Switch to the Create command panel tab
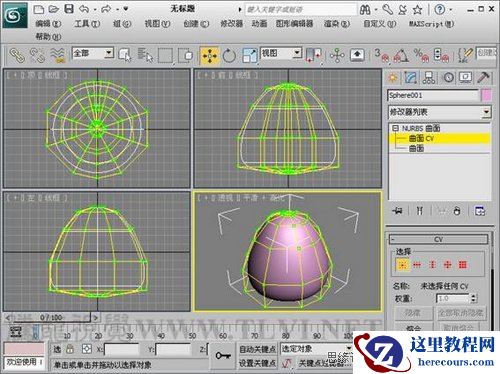Viewport: 500px width, 374px height. pyautogui.click(x=393, y=78)
